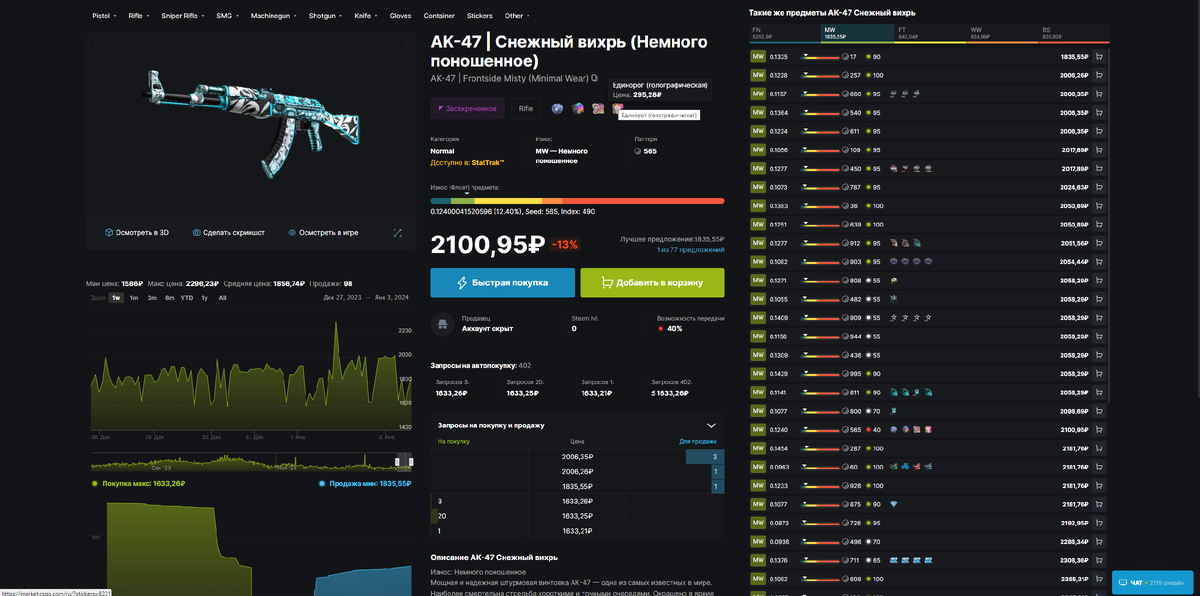The width and height of the screenshot is (1200, 596).
Task: Click Осмотреть в игре
Action: 323,232
